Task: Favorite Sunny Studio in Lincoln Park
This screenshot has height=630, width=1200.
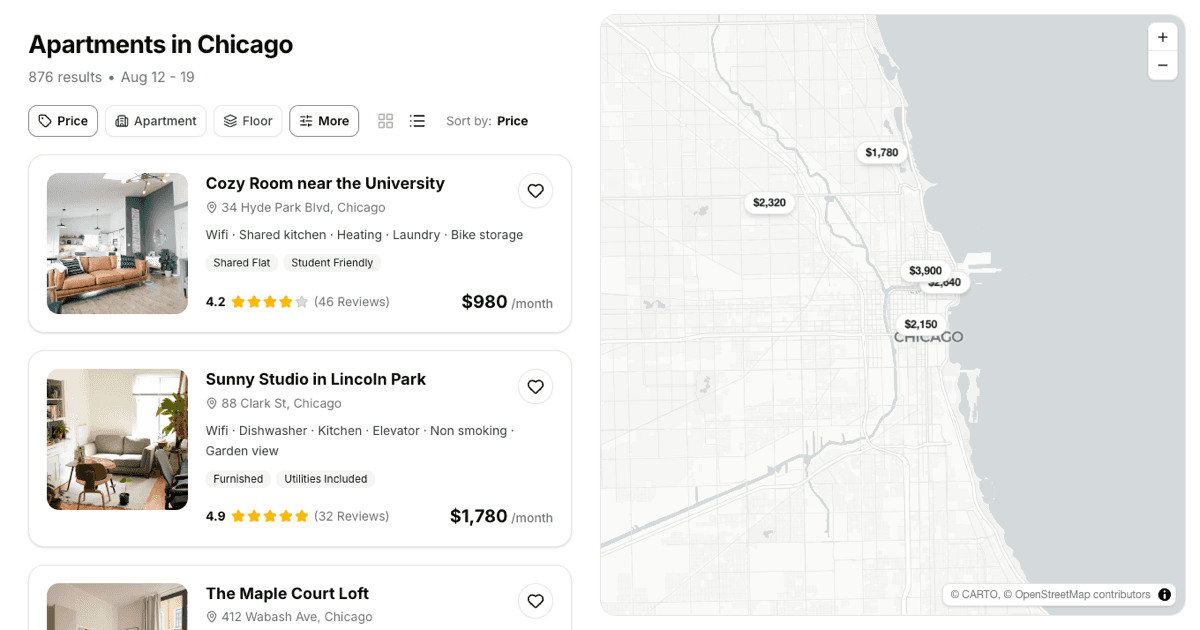Action: click(x=536, y=386)
